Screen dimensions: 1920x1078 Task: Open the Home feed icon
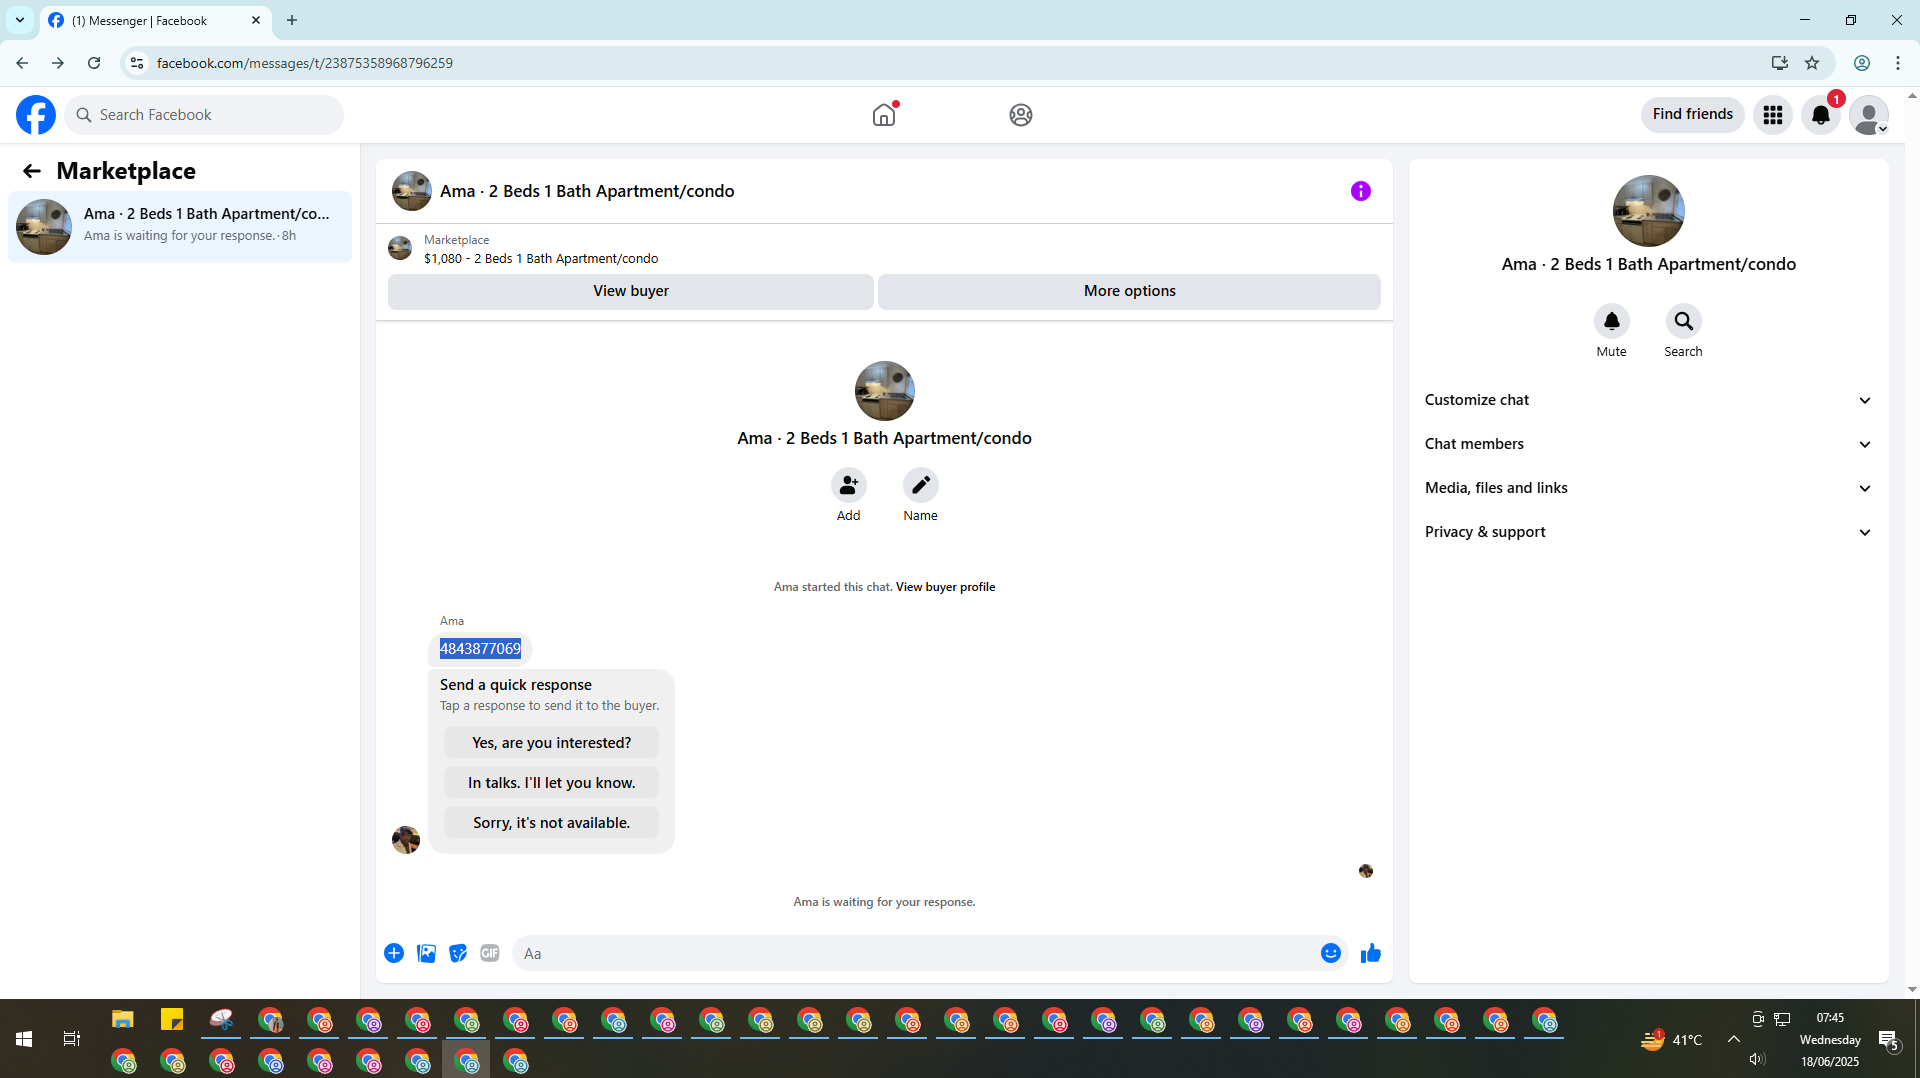click(x=884, y=115)
